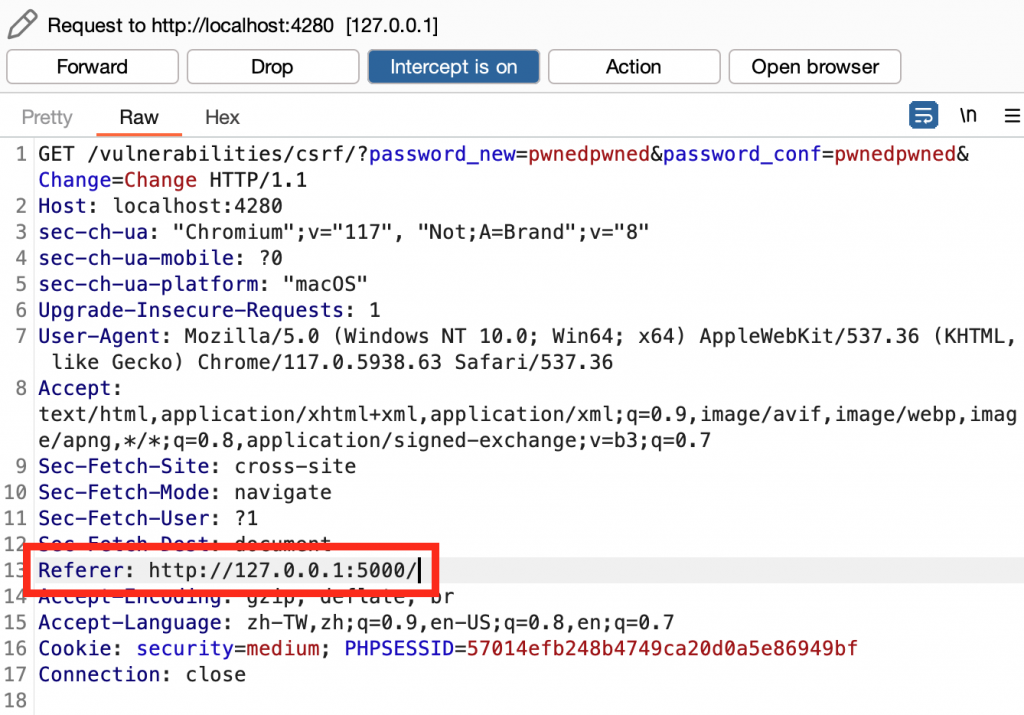Click the sec-ch-ua-mobile: ?0 line
The image size is (1024, 715).
(x=160, y=259)
